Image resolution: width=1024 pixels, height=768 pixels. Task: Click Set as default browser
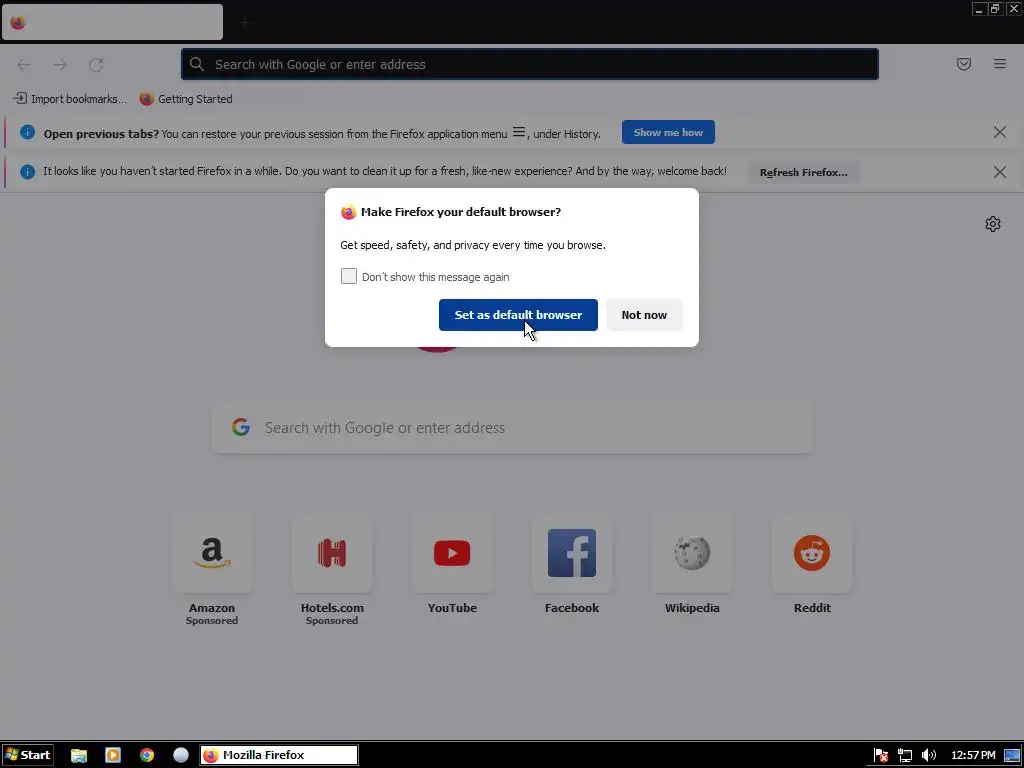(518, 315)
